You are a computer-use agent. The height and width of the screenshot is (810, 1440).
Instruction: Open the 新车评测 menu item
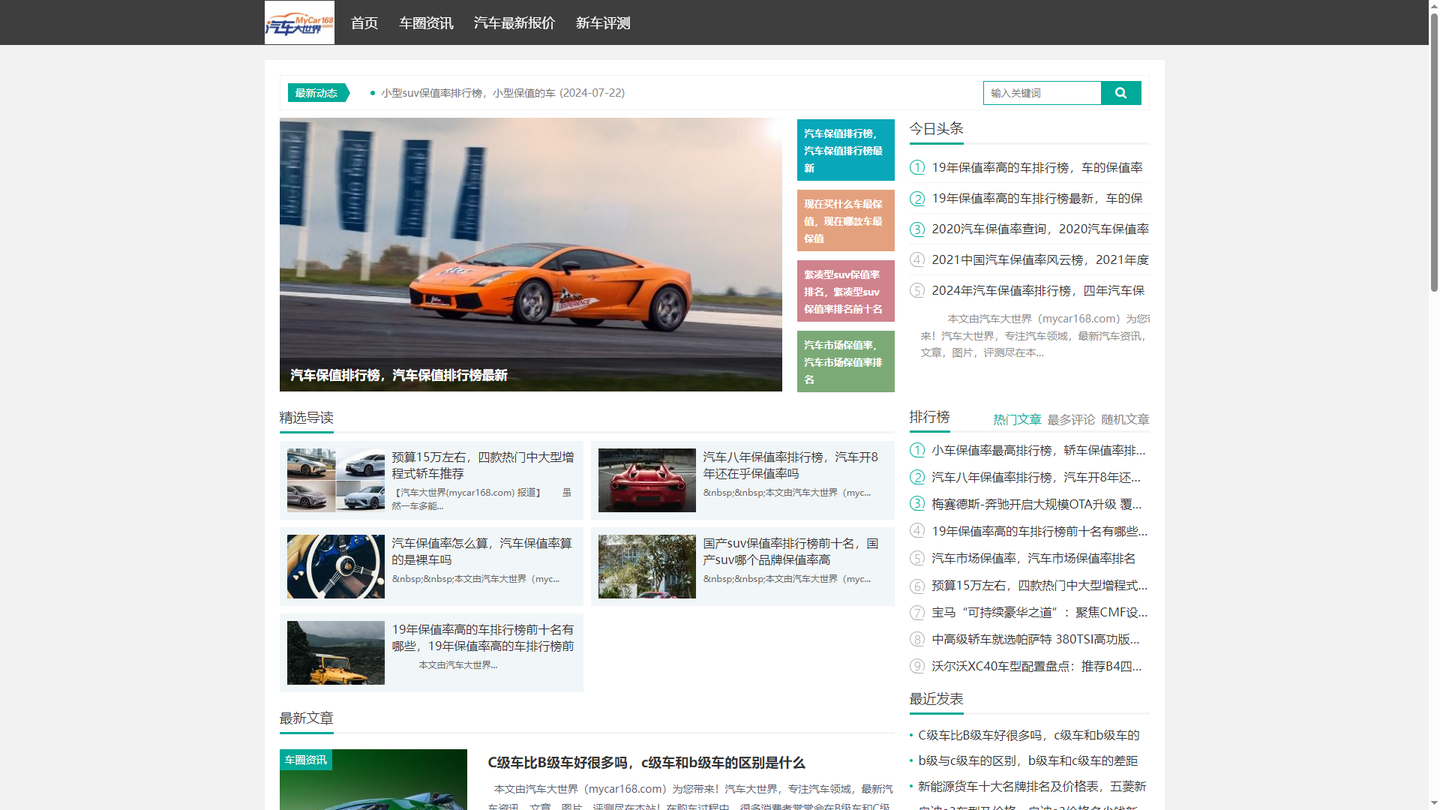603,23
